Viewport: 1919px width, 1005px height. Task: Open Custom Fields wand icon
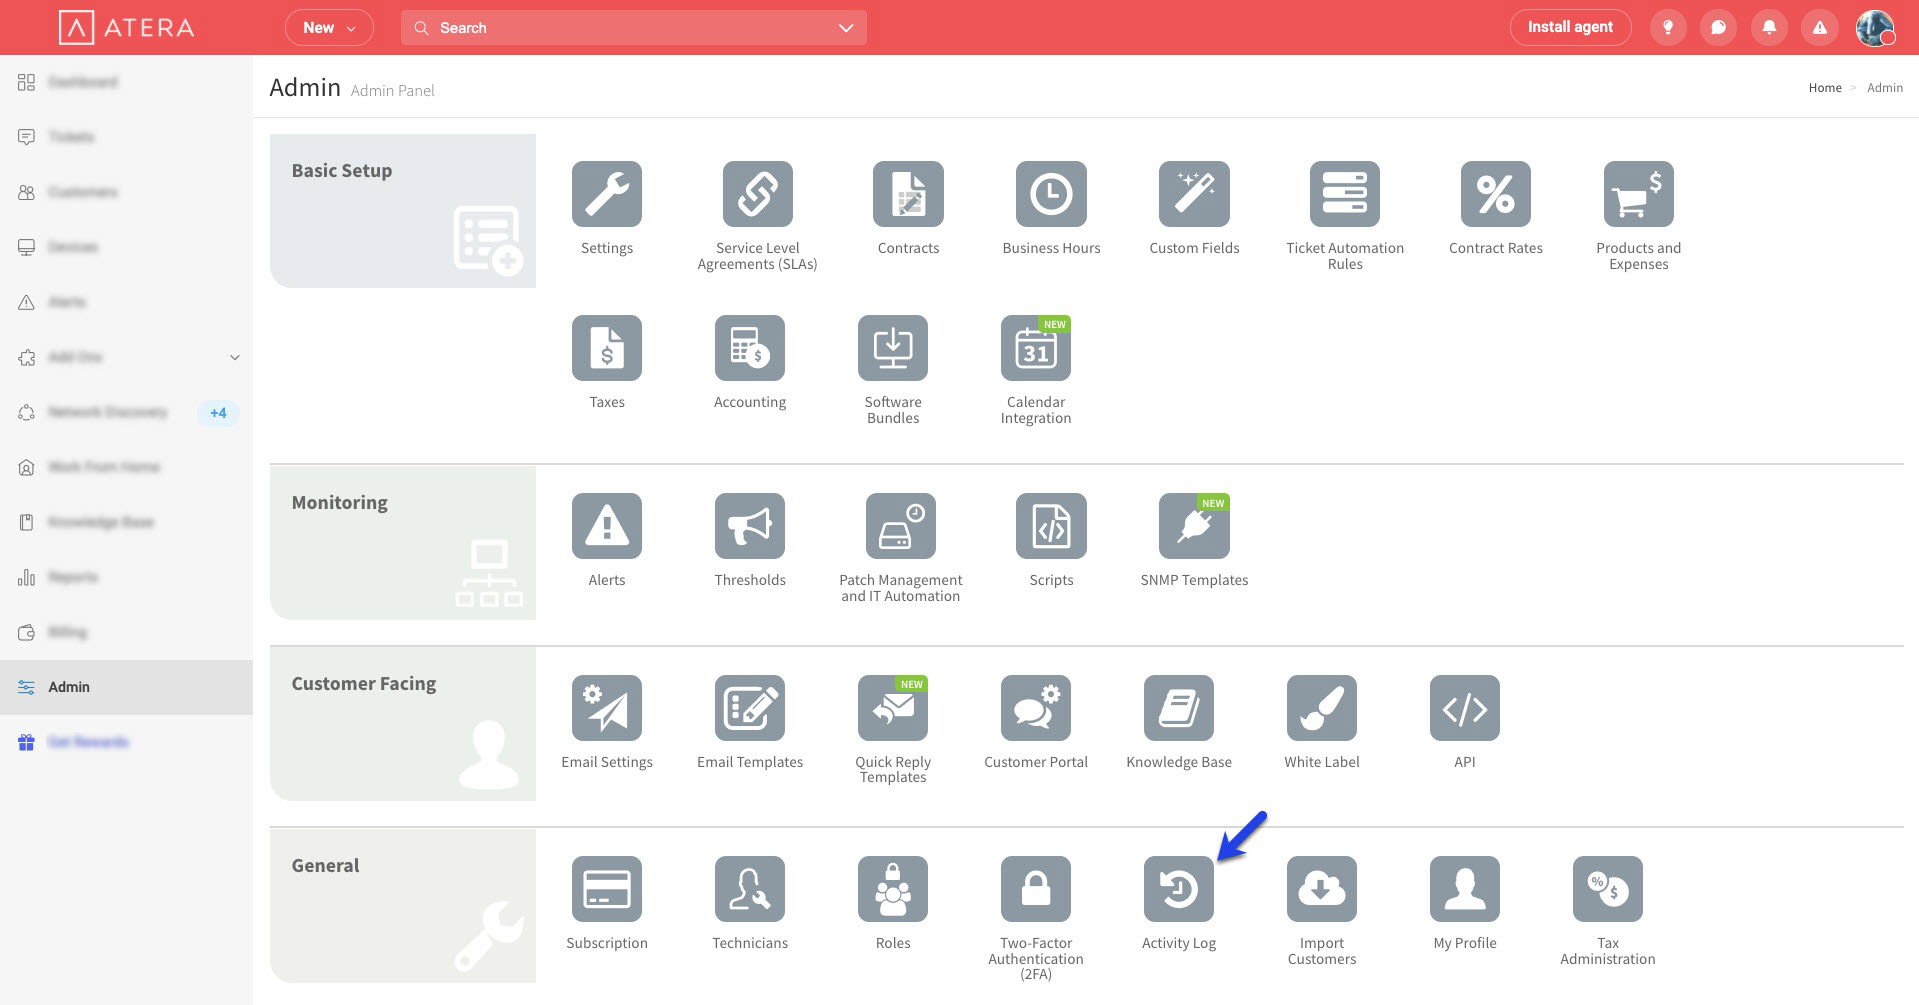click(x=1194, y=194)
